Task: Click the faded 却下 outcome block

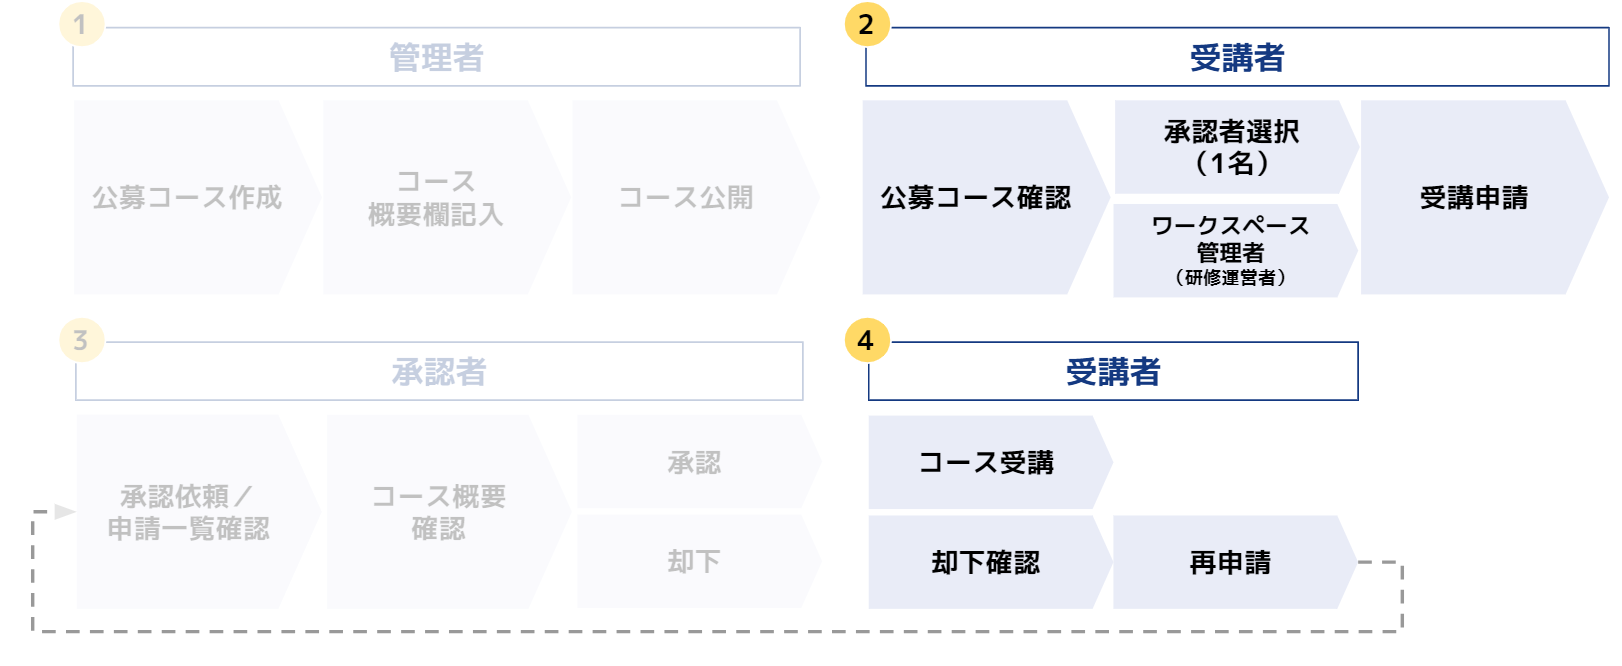Action: pos(699,561)
